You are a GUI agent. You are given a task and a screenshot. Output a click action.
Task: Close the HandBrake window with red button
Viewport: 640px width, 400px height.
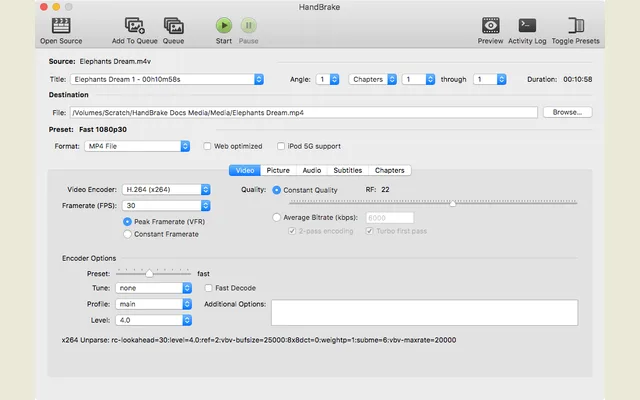tap(44, 7)
